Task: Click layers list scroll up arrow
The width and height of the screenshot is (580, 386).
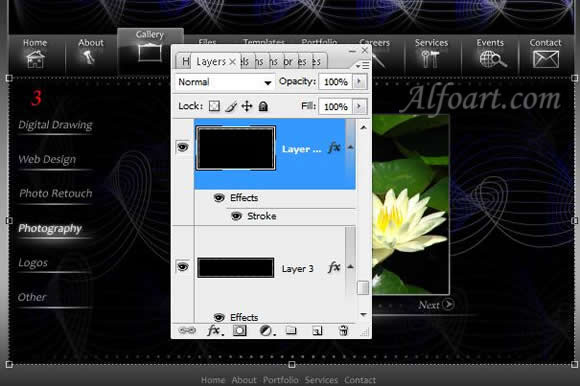Action: (364, 128)
